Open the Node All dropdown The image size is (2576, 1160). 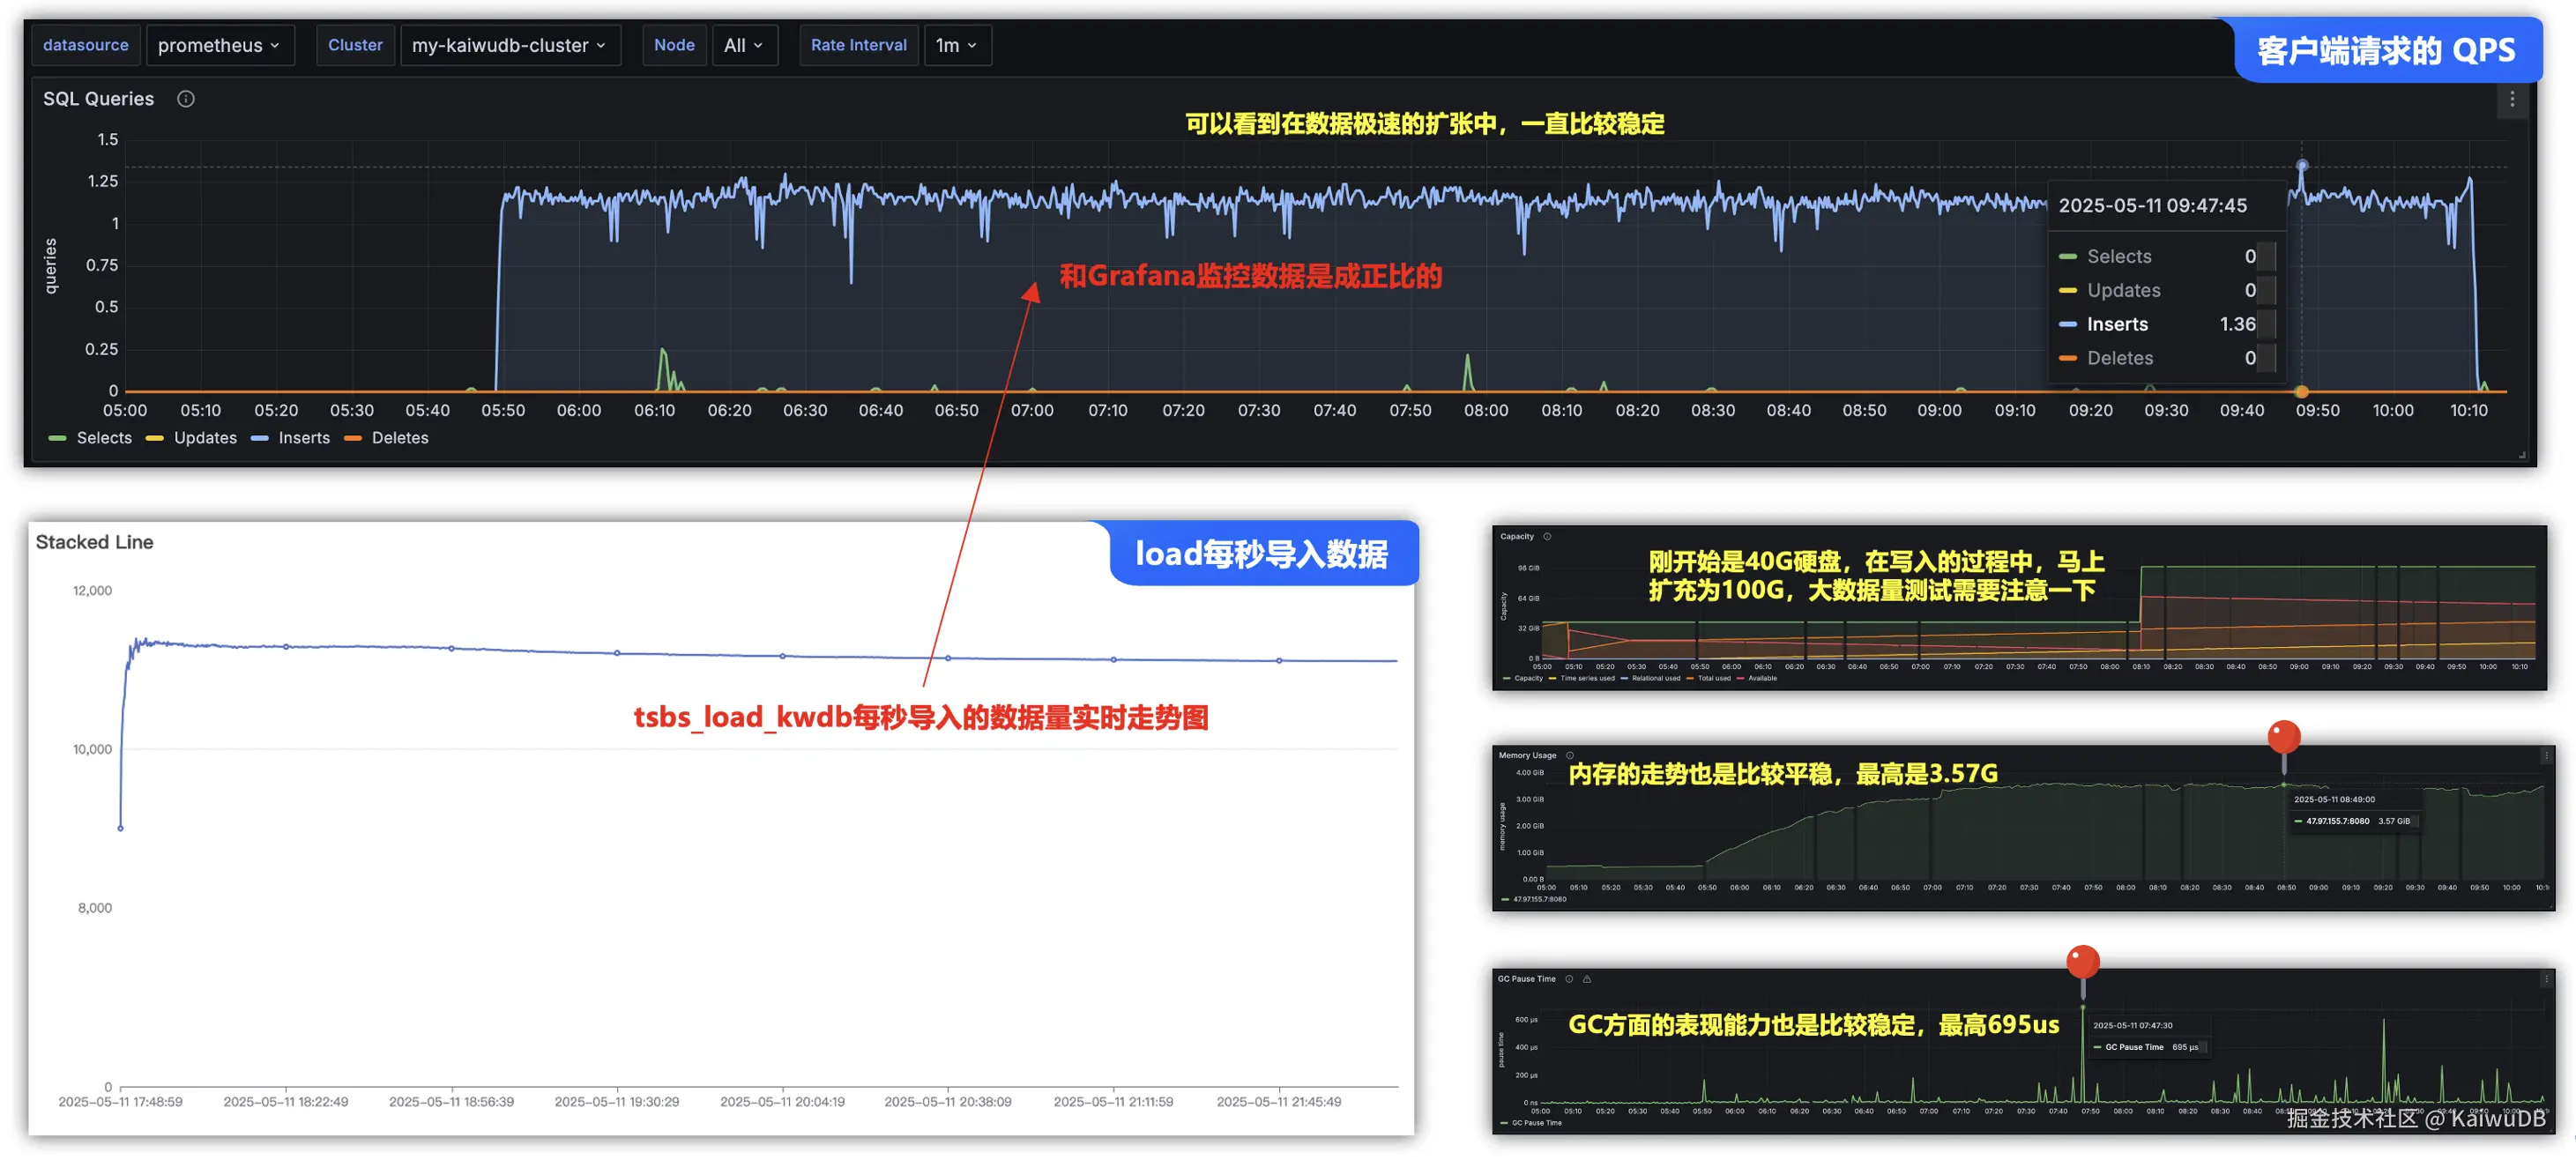(743, 45)
